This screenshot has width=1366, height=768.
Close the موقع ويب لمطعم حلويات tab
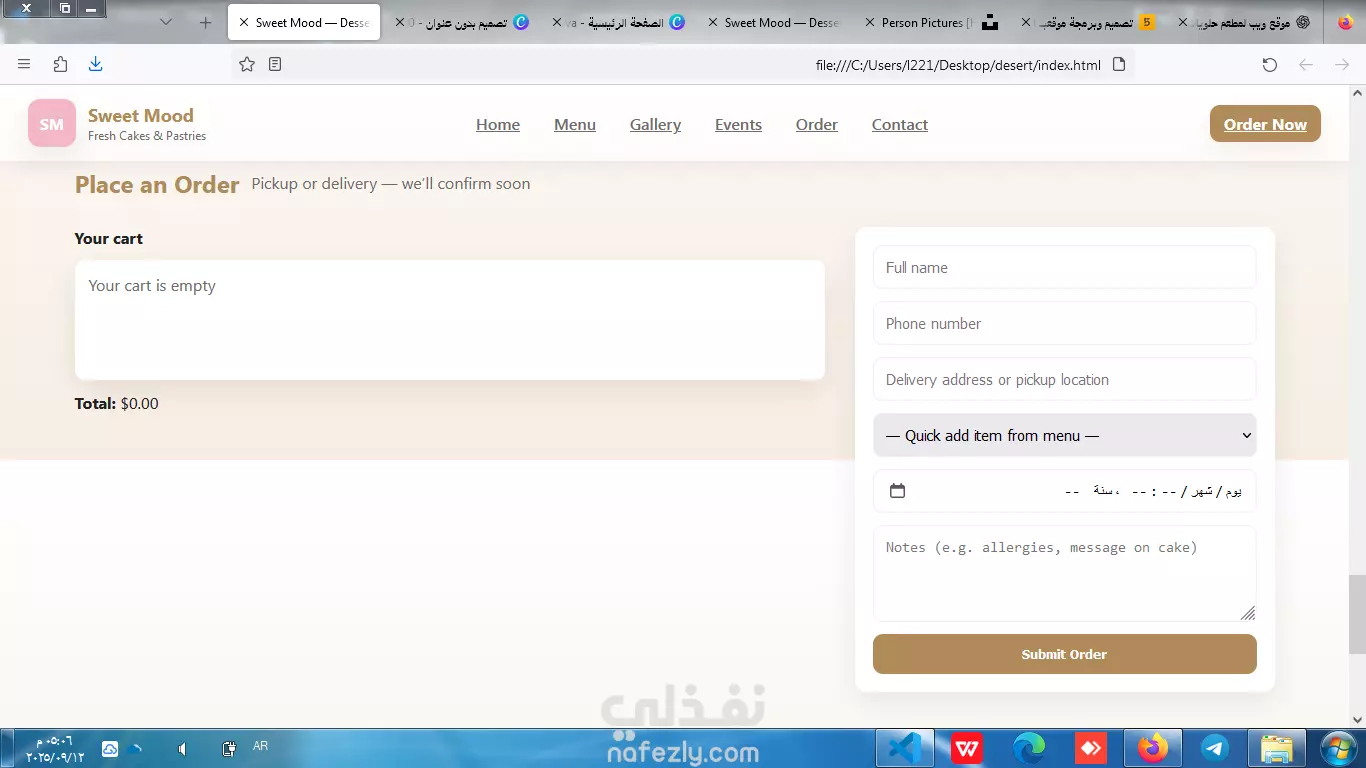[1183, 22]
